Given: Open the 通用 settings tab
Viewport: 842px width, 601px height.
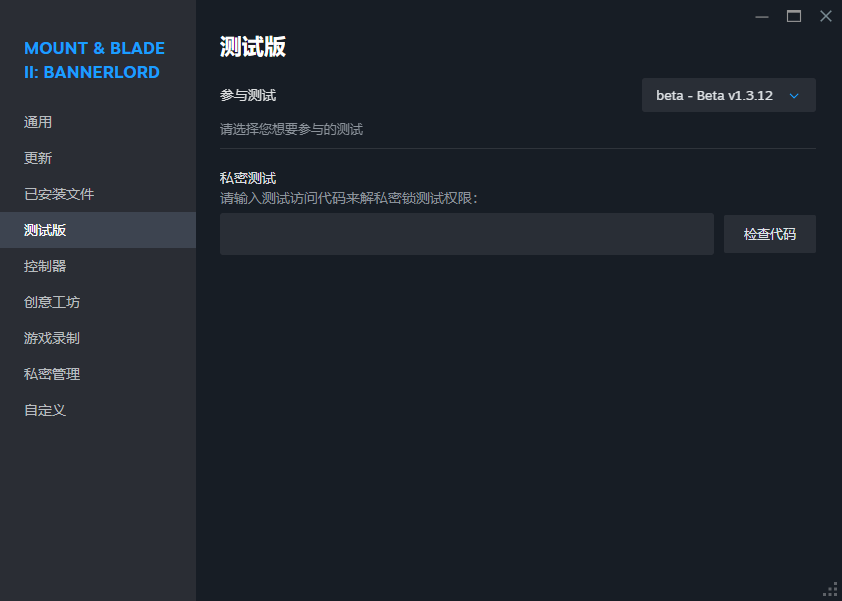Looking at the screenshot, I should click(x=38, y=122).
